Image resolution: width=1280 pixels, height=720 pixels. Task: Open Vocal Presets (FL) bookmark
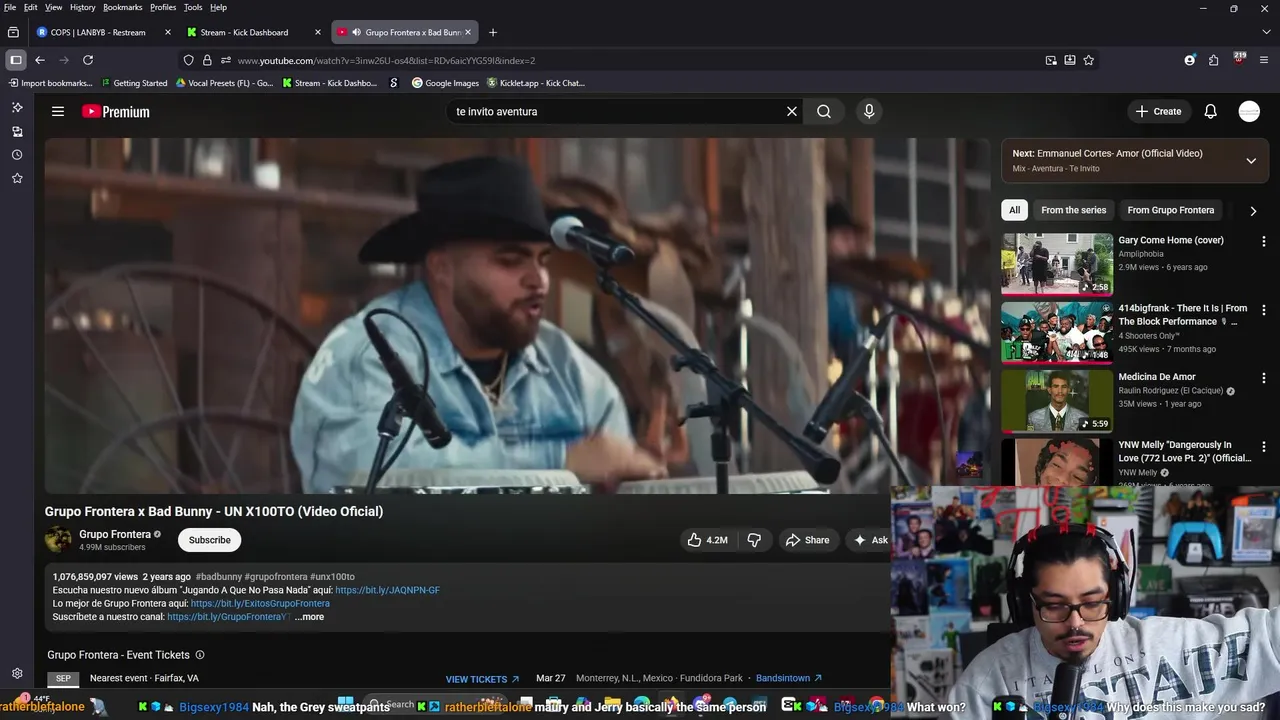[224, 83]
